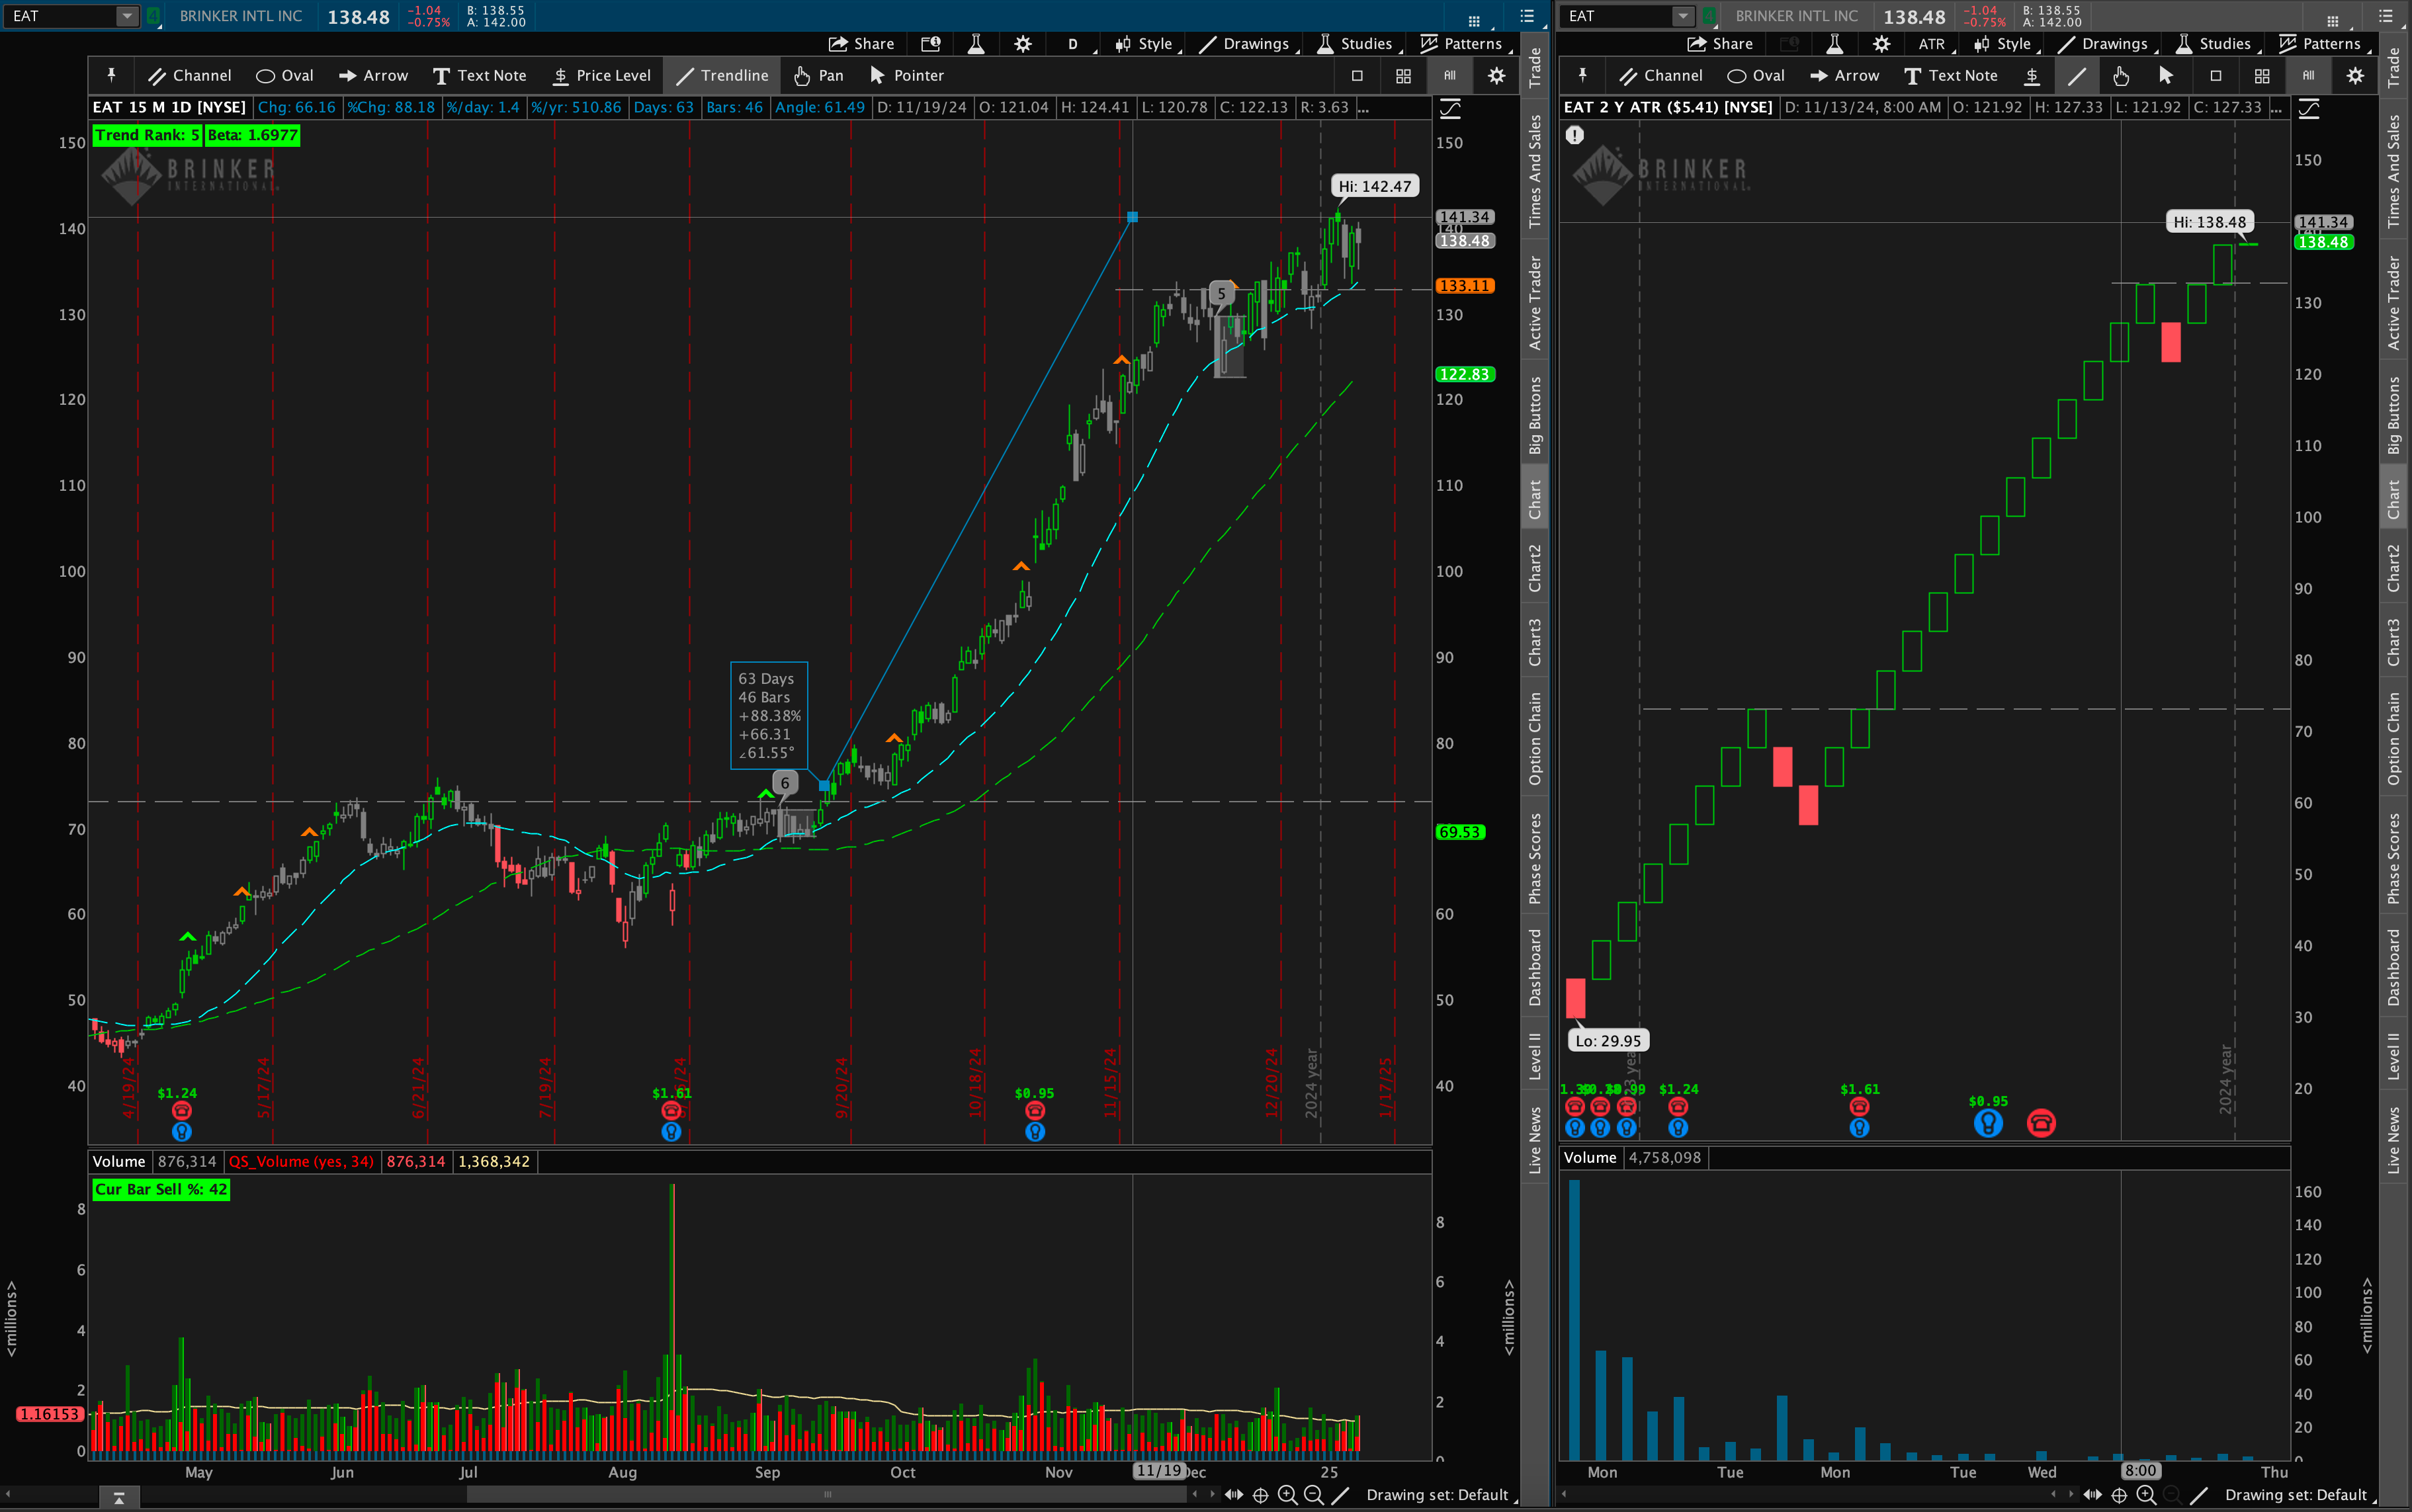Click zoom in magnifier below the left chart
This screenshot has width=2412, height=1512.
point(1287,1495)
